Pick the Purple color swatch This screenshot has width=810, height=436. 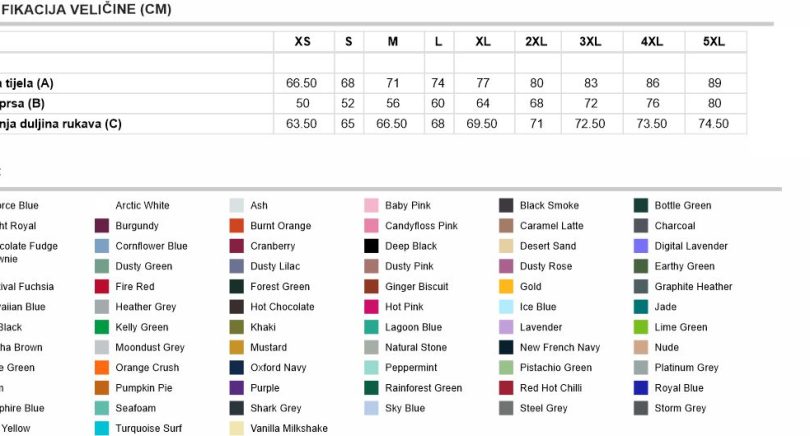[x=237, y=388]
